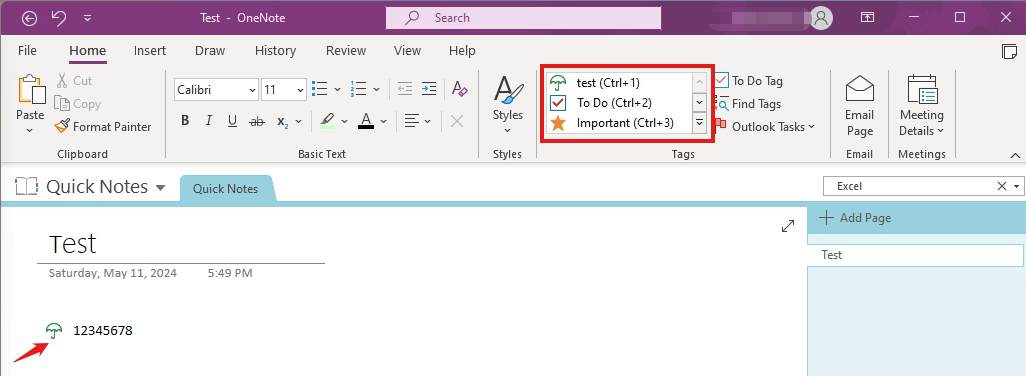Expand the subscript/superscript dropdown arrow
The width and height of the screenshot is (1026, 376).
pyautogui.click(x=298, y=122)
